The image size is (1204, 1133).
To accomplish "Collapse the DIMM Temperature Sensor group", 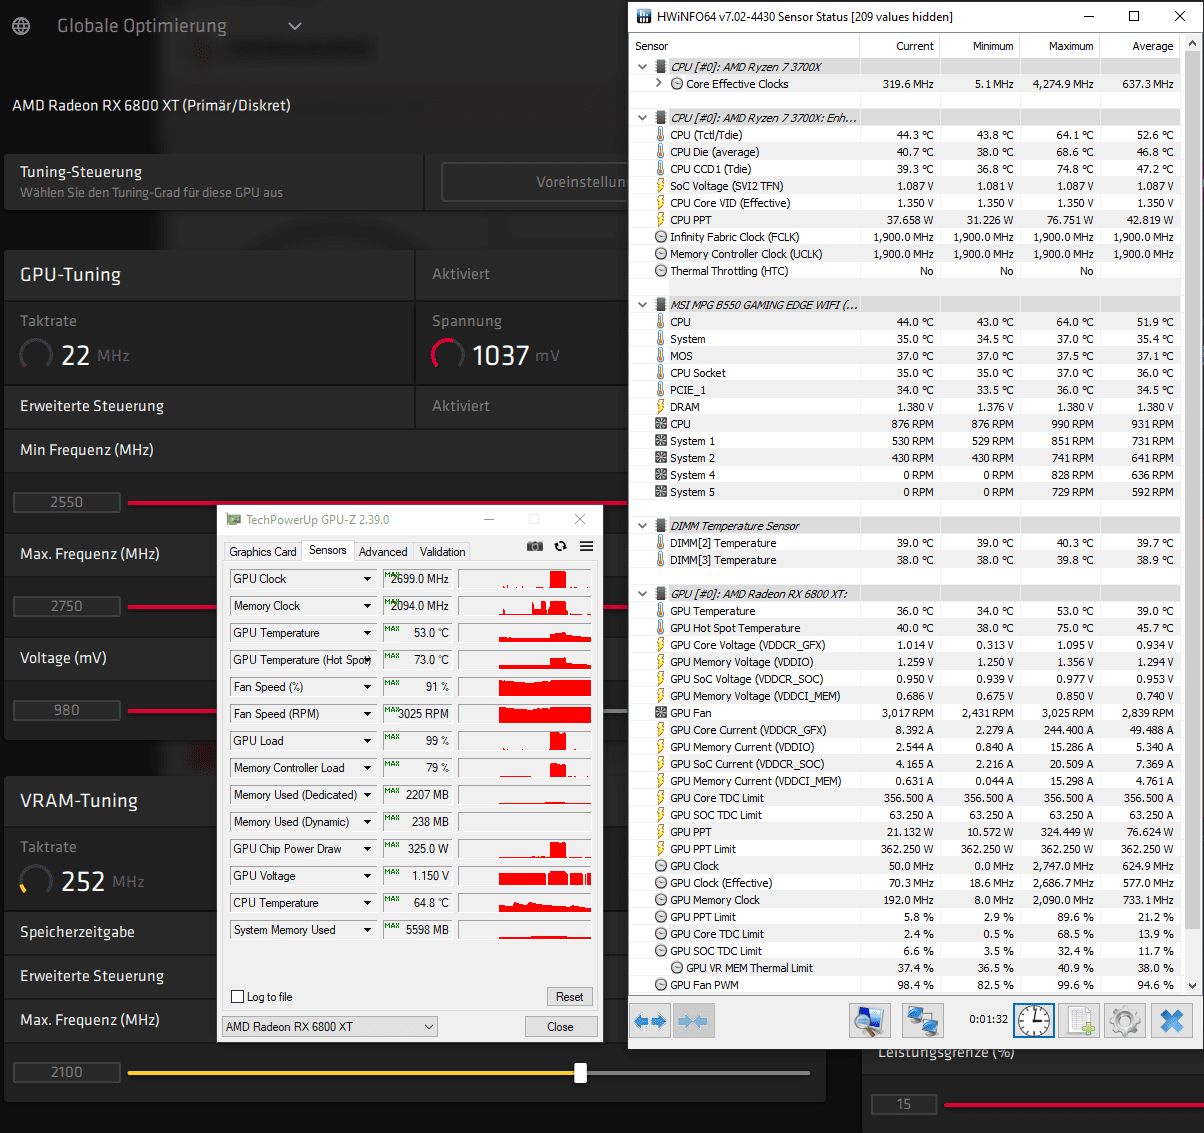I will pos(642,526).
